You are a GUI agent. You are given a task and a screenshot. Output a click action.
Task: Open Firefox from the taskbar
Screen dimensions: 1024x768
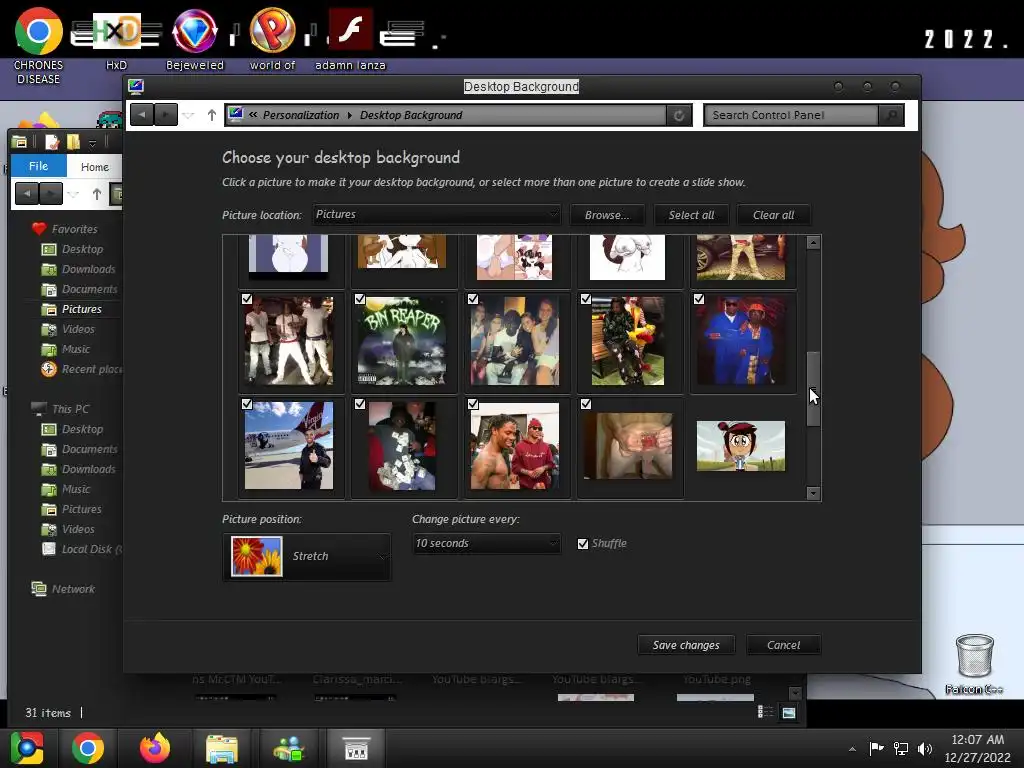[155, 748]
